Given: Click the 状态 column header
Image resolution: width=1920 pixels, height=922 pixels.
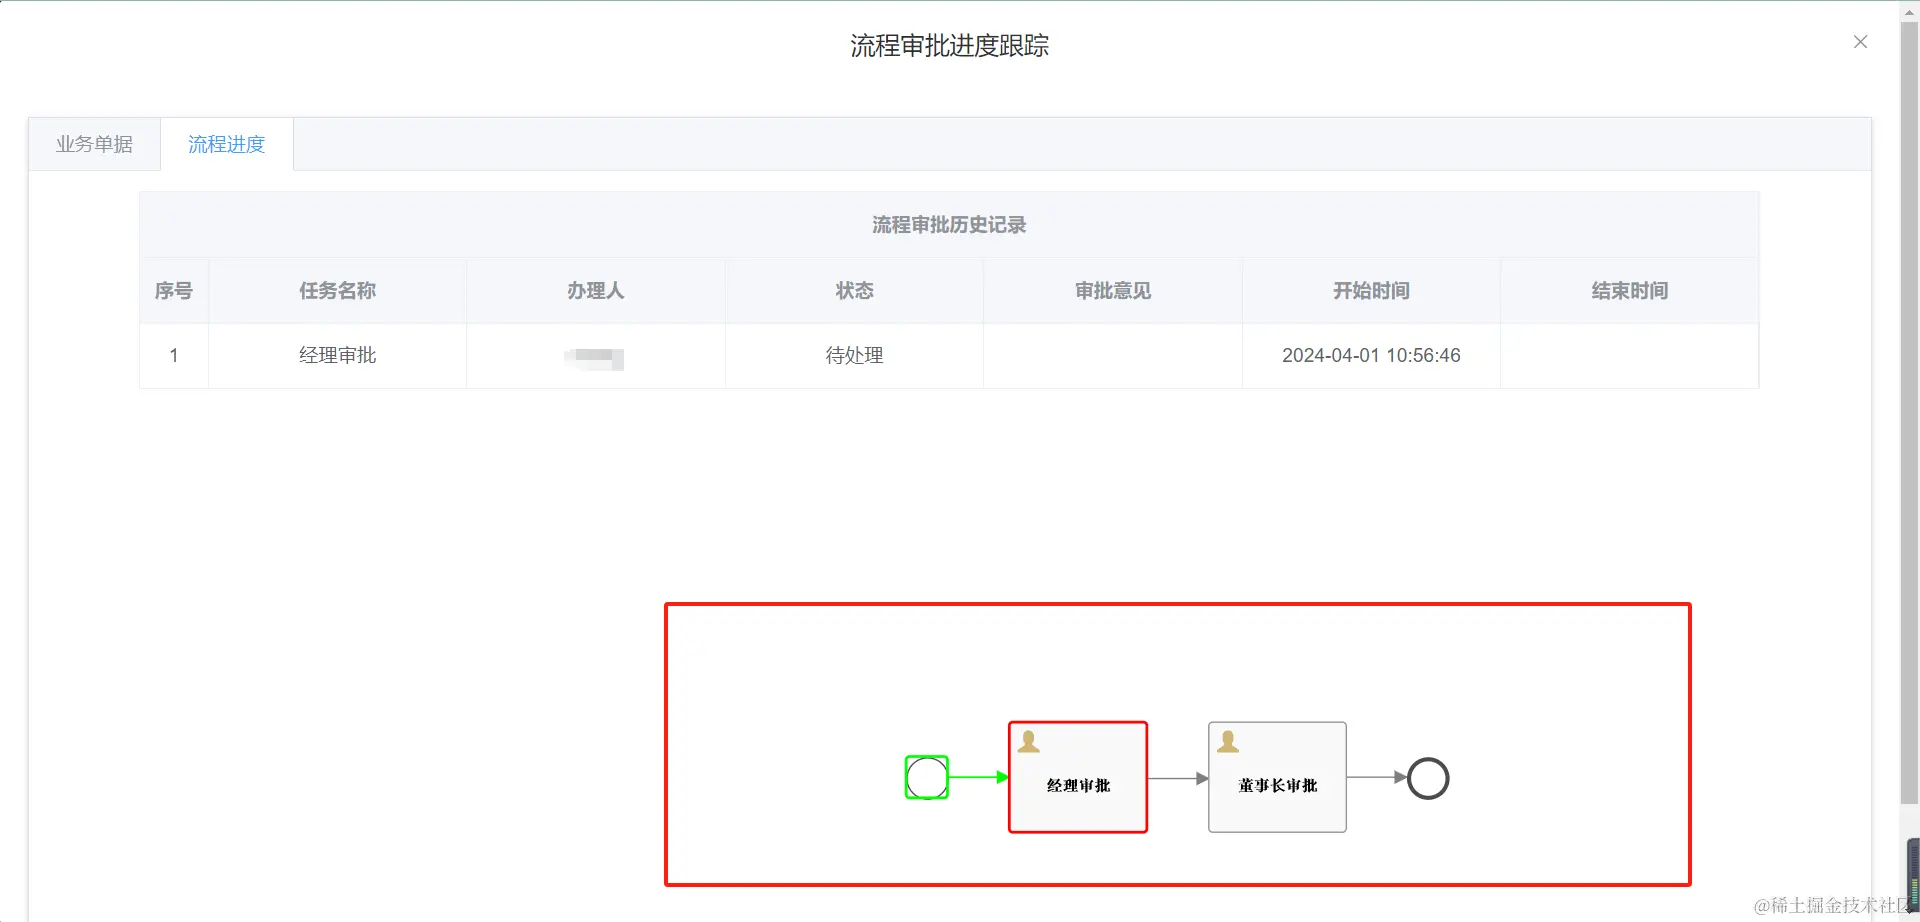Looking at the screenshot, I should click(855, 291).
